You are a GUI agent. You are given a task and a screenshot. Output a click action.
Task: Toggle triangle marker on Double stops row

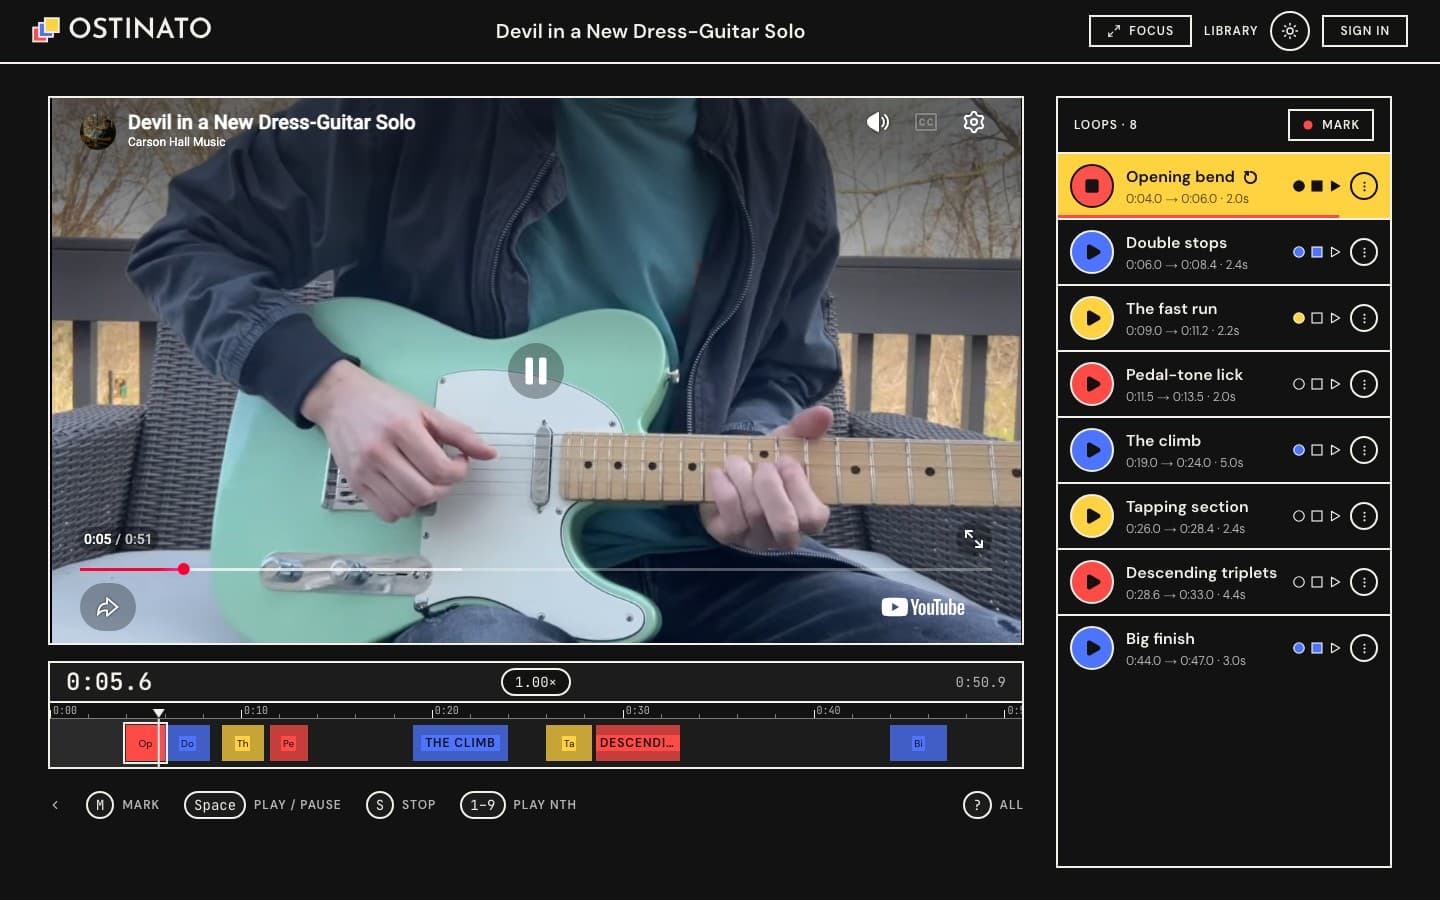click(x=1335, y=252)
